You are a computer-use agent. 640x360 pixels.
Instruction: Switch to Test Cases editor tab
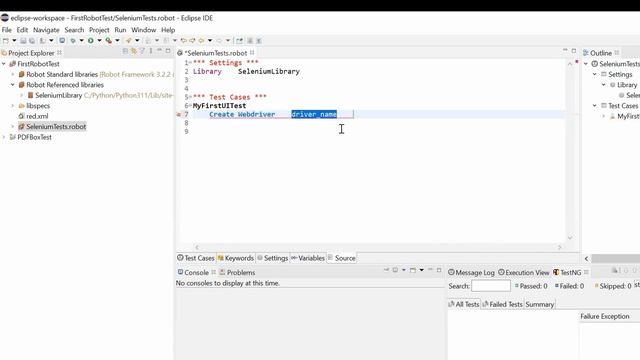click(x=196, y=258)
